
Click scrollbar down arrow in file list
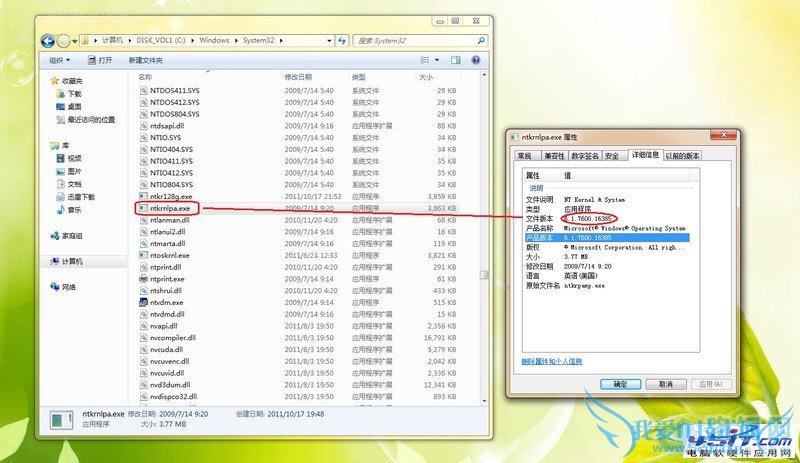coord(484,401)
